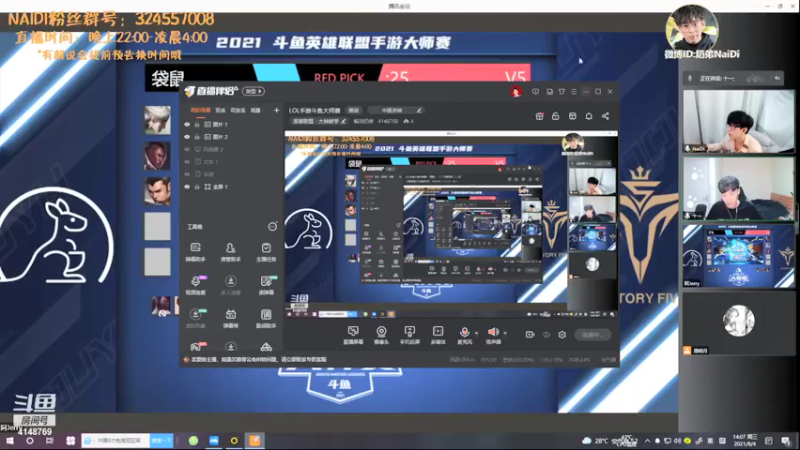Open orange app in taskbar
800x450 pixels.
255,441
